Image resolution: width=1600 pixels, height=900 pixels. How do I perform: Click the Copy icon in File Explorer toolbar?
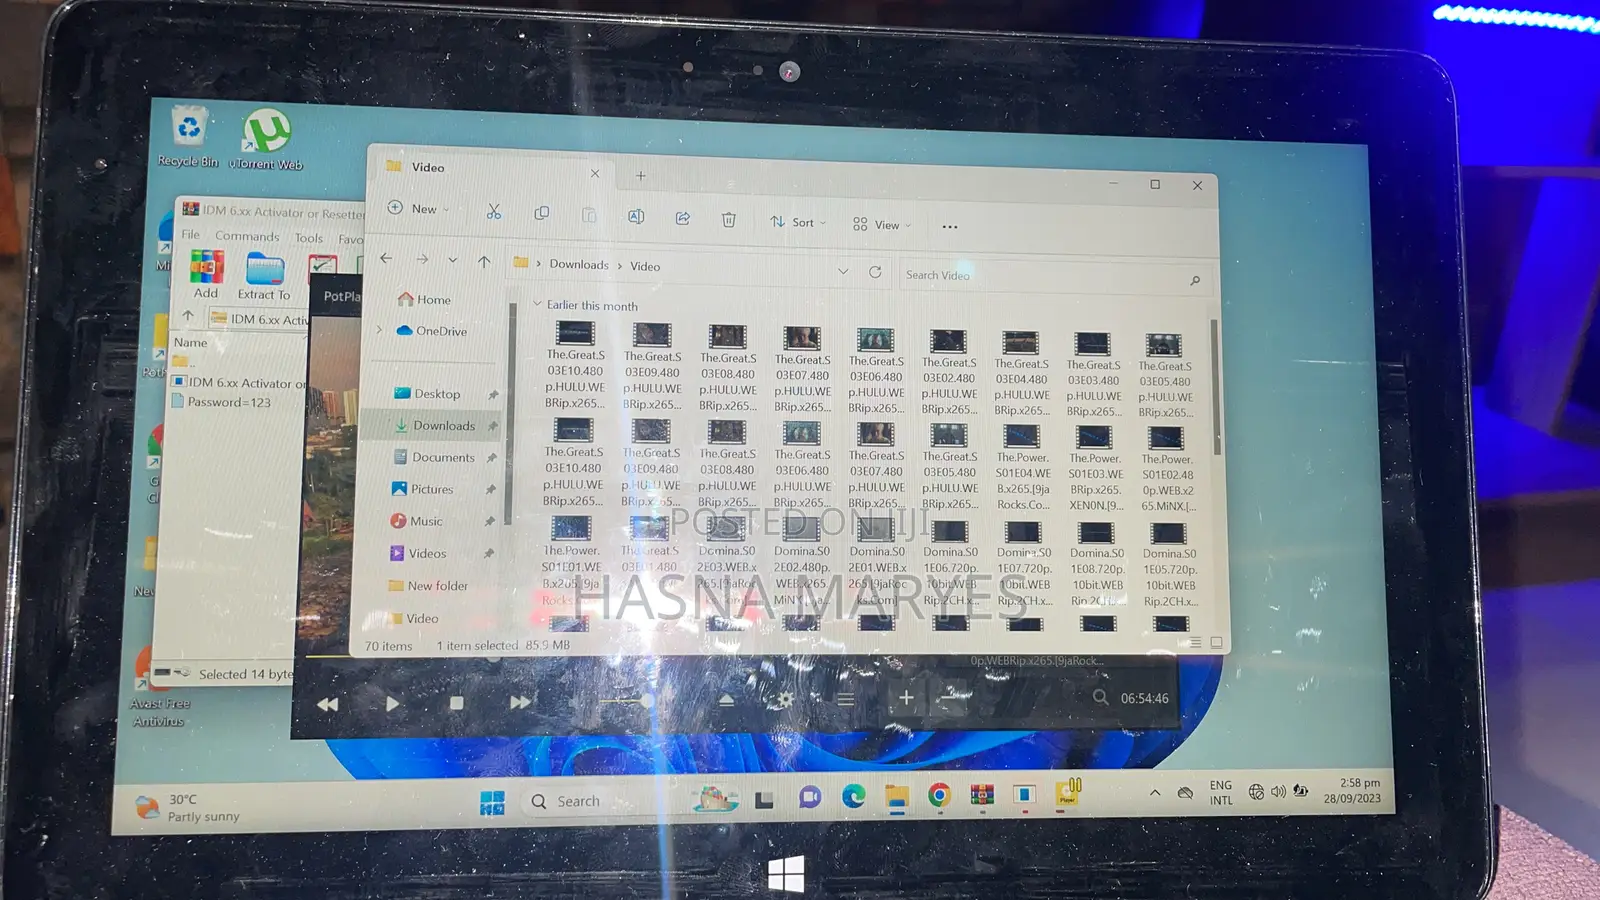click(x=542, y=213)
